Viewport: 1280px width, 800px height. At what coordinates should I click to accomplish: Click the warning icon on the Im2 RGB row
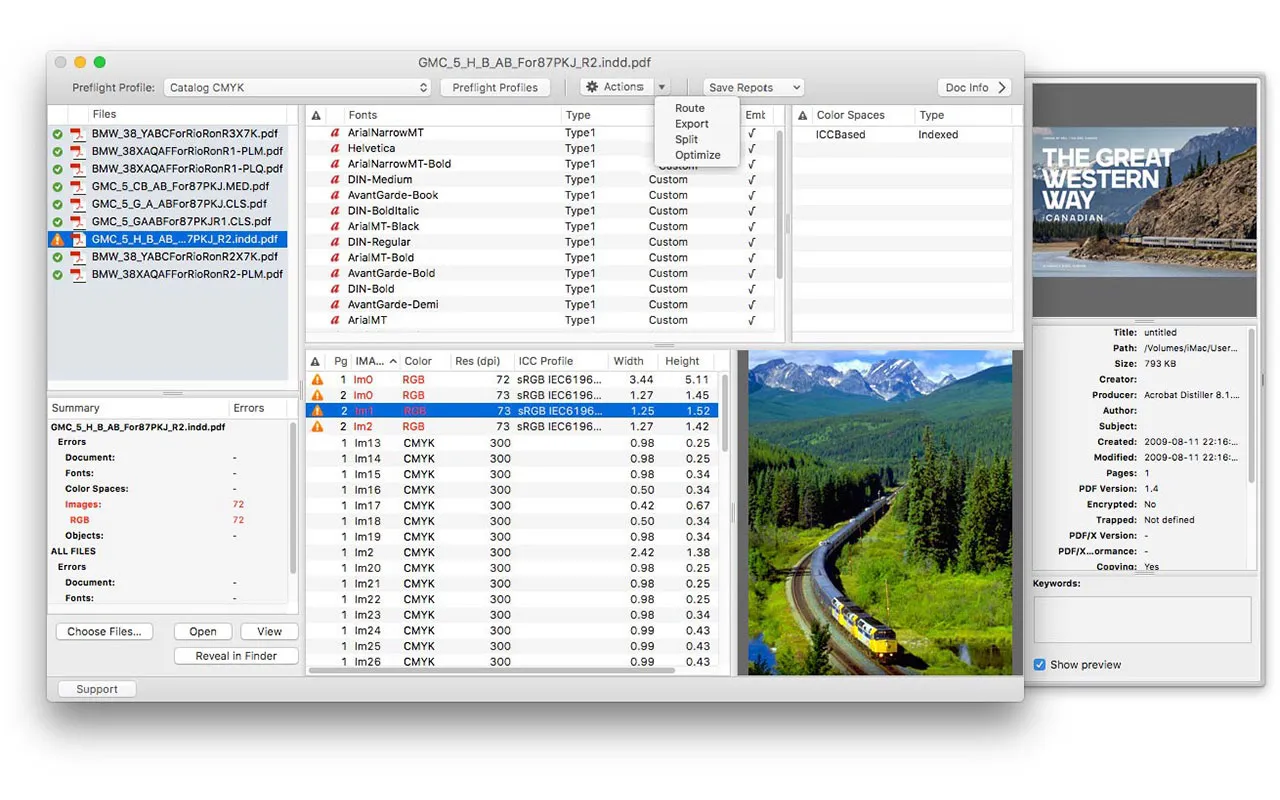[x=317, y=427]
